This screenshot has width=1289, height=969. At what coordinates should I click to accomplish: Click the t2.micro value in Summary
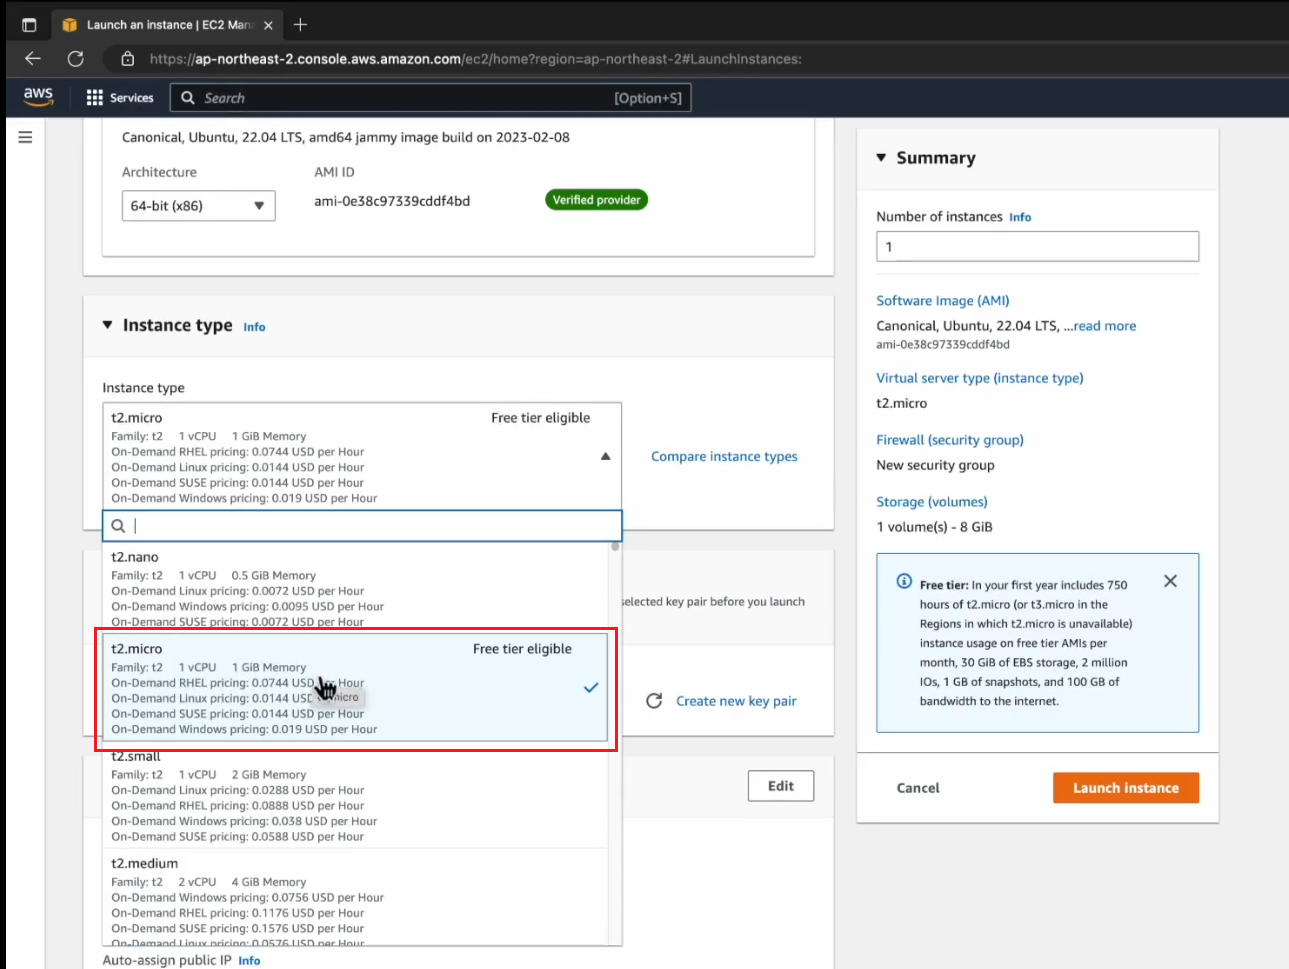point(902,403)
